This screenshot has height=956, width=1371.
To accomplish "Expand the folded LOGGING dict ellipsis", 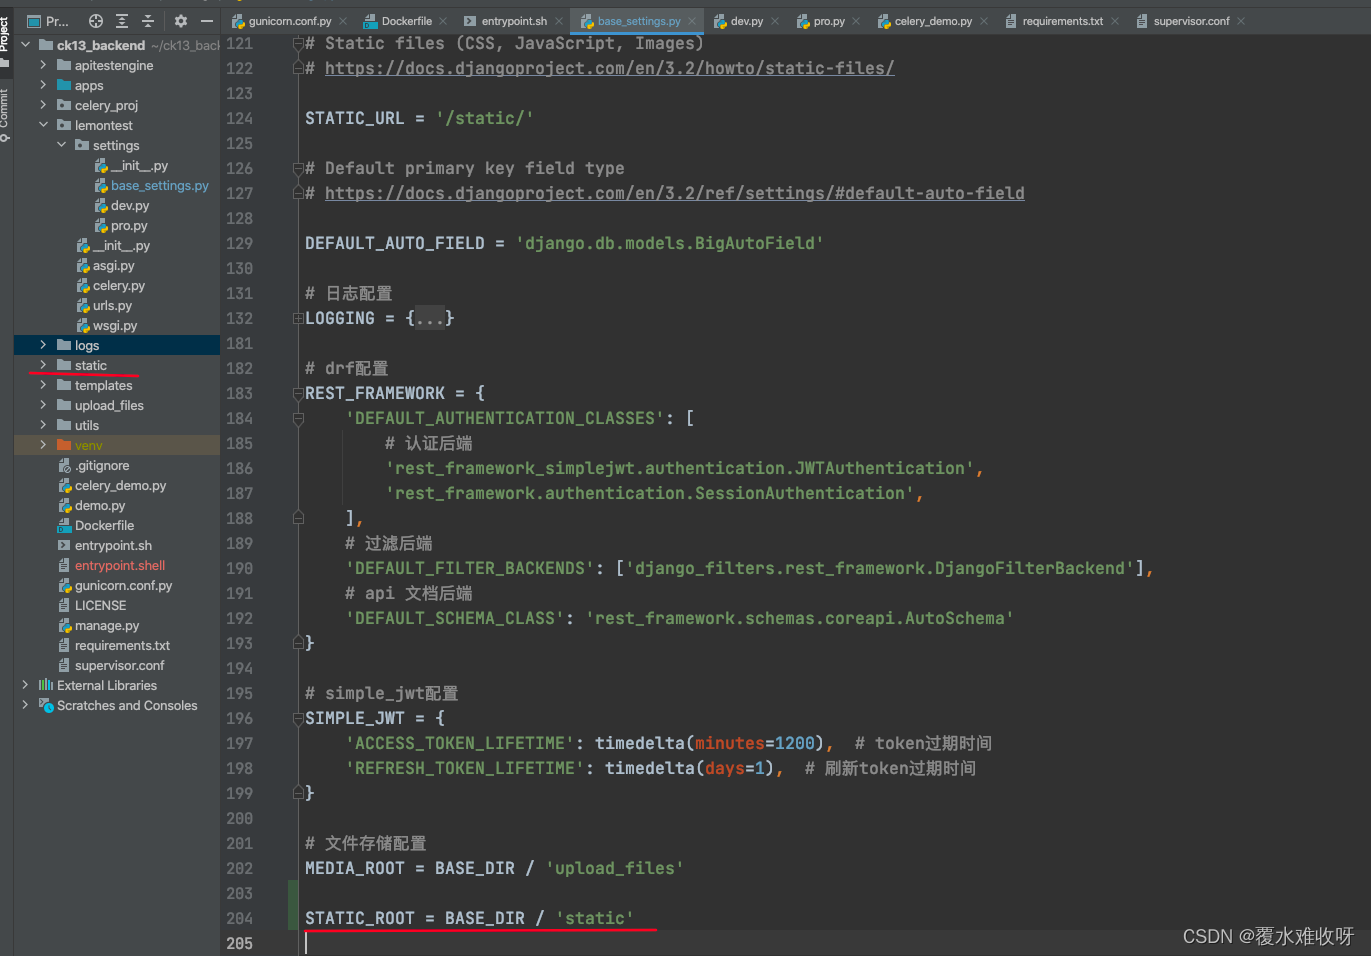I will click(x=430, y=318).
